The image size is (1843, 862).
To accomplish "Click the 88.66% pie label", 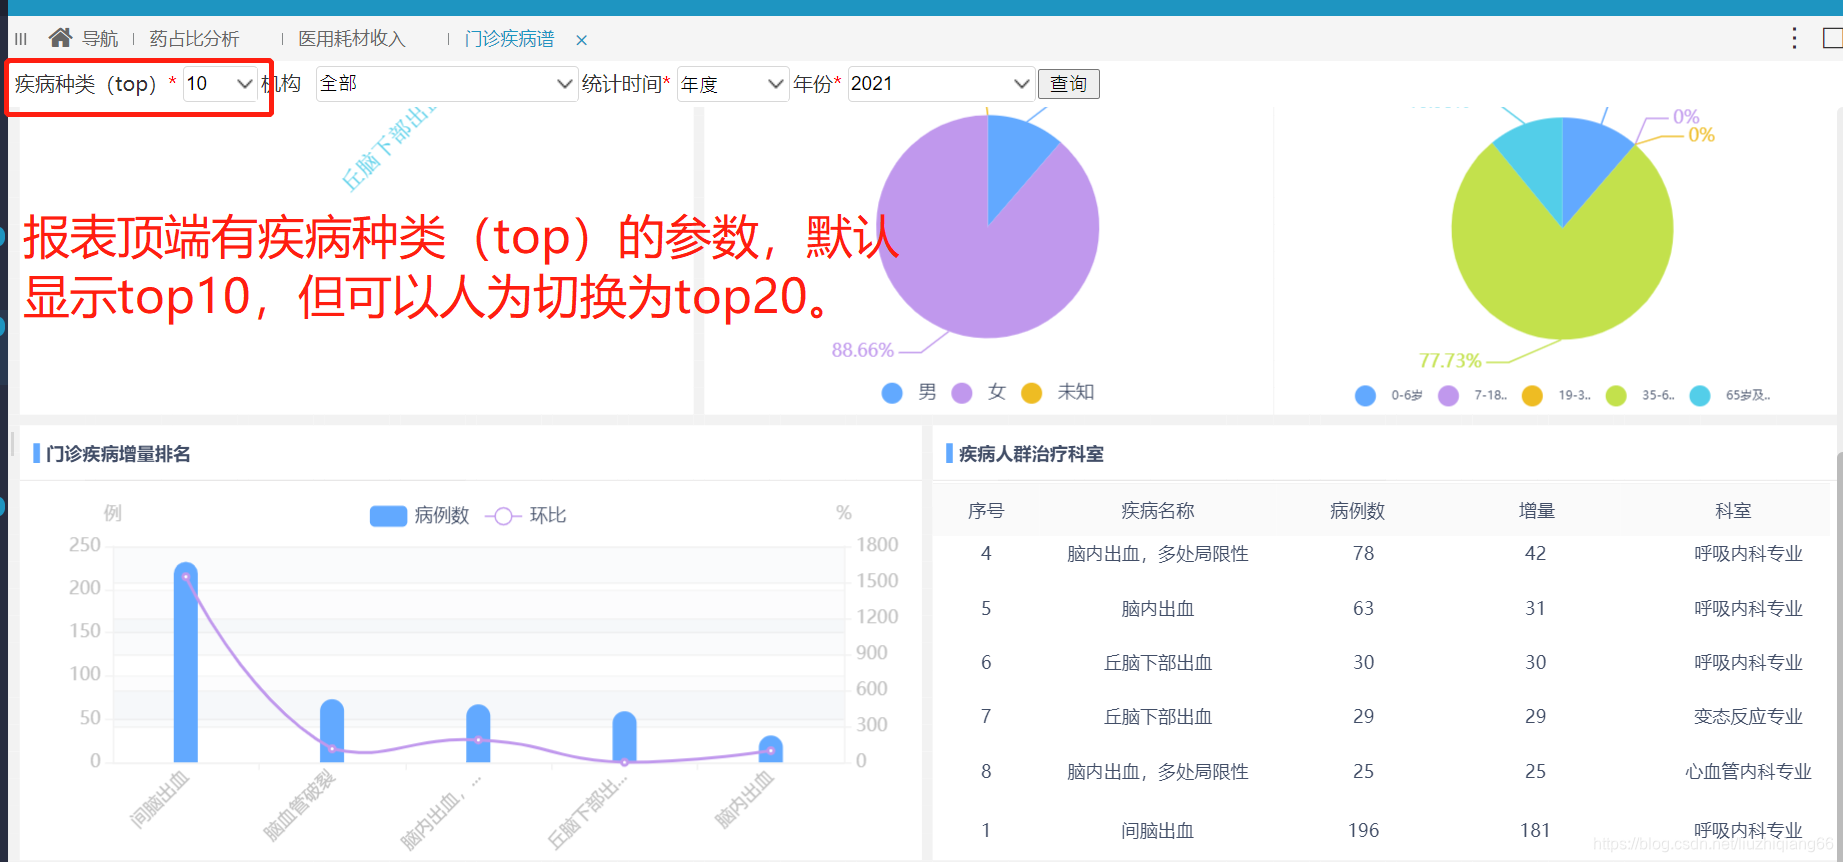I will click(x=862, y=350).
